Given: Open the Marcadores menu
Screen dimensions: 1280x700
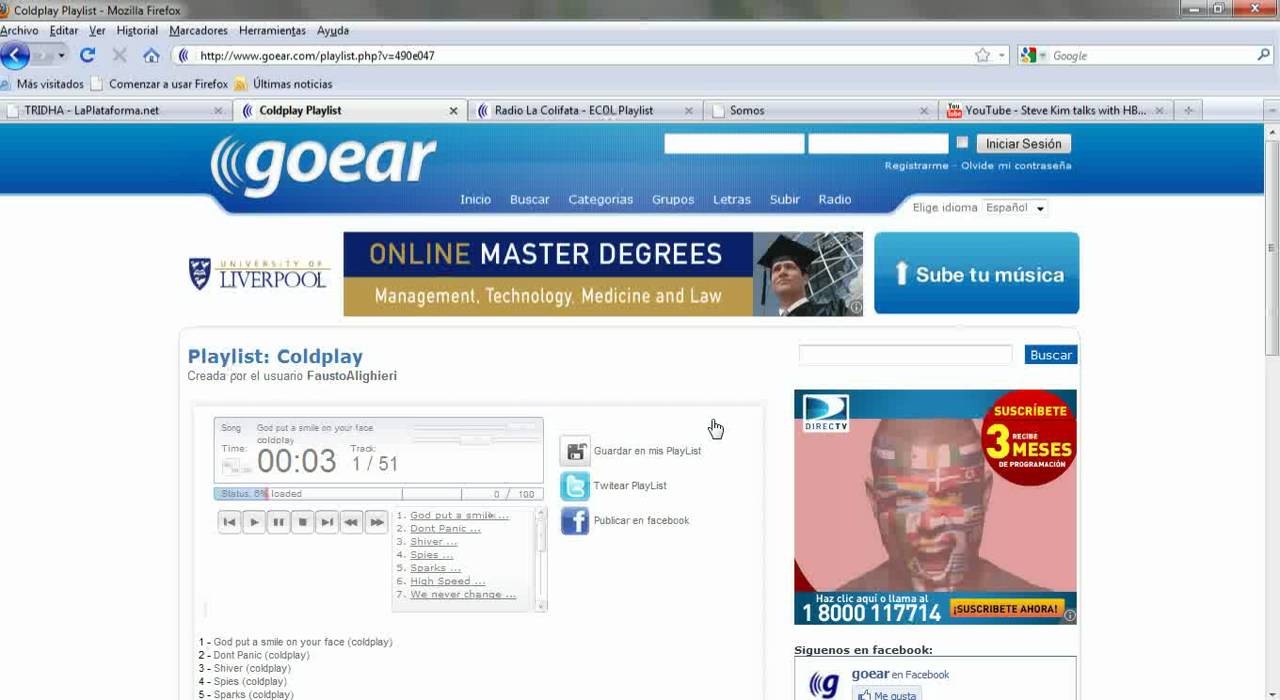Looking at the screenshot, I should [198, 31].
